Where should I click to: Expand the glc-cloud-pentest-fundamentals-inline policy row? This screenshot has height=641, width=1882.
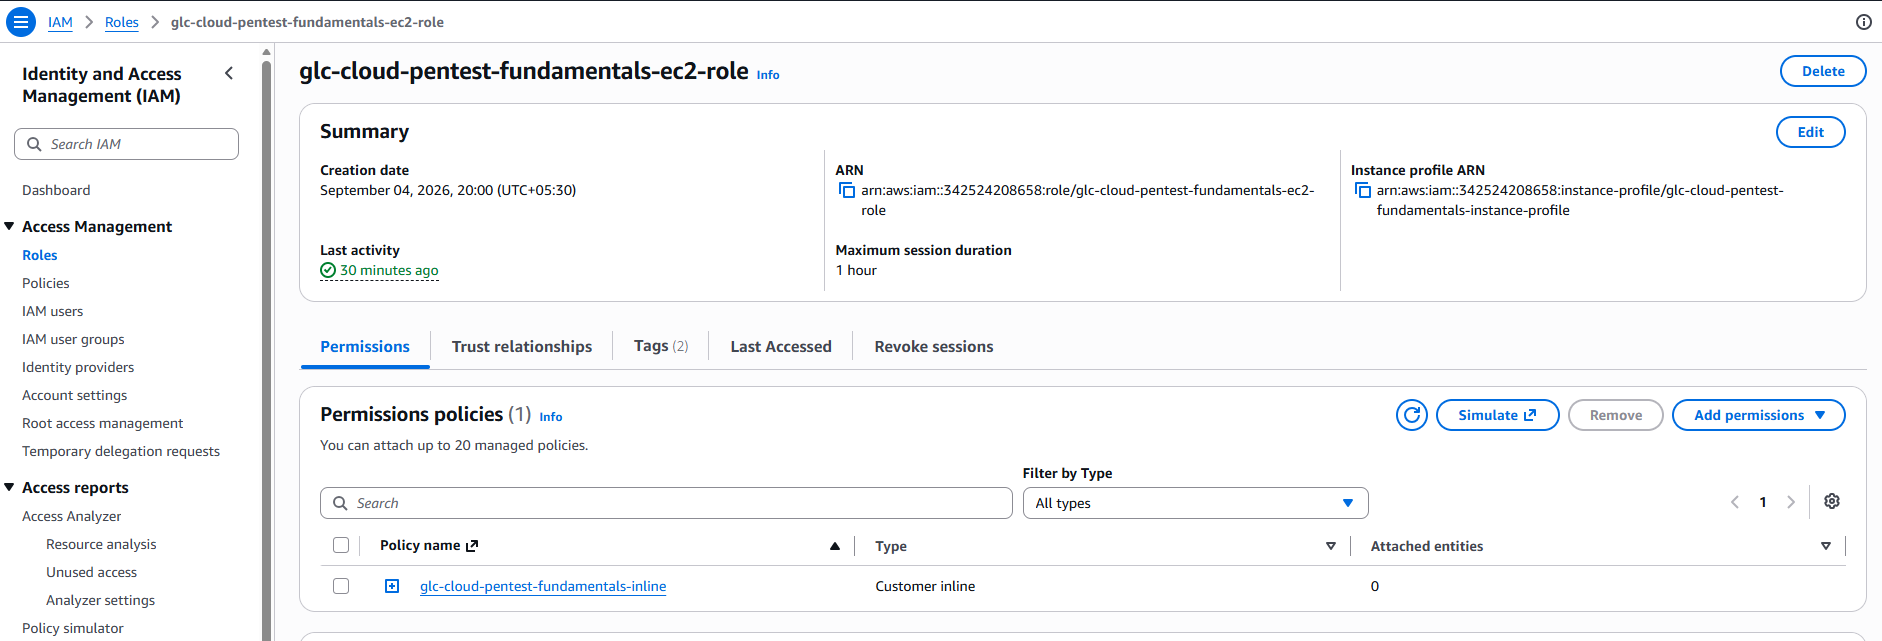coord(392,586)
